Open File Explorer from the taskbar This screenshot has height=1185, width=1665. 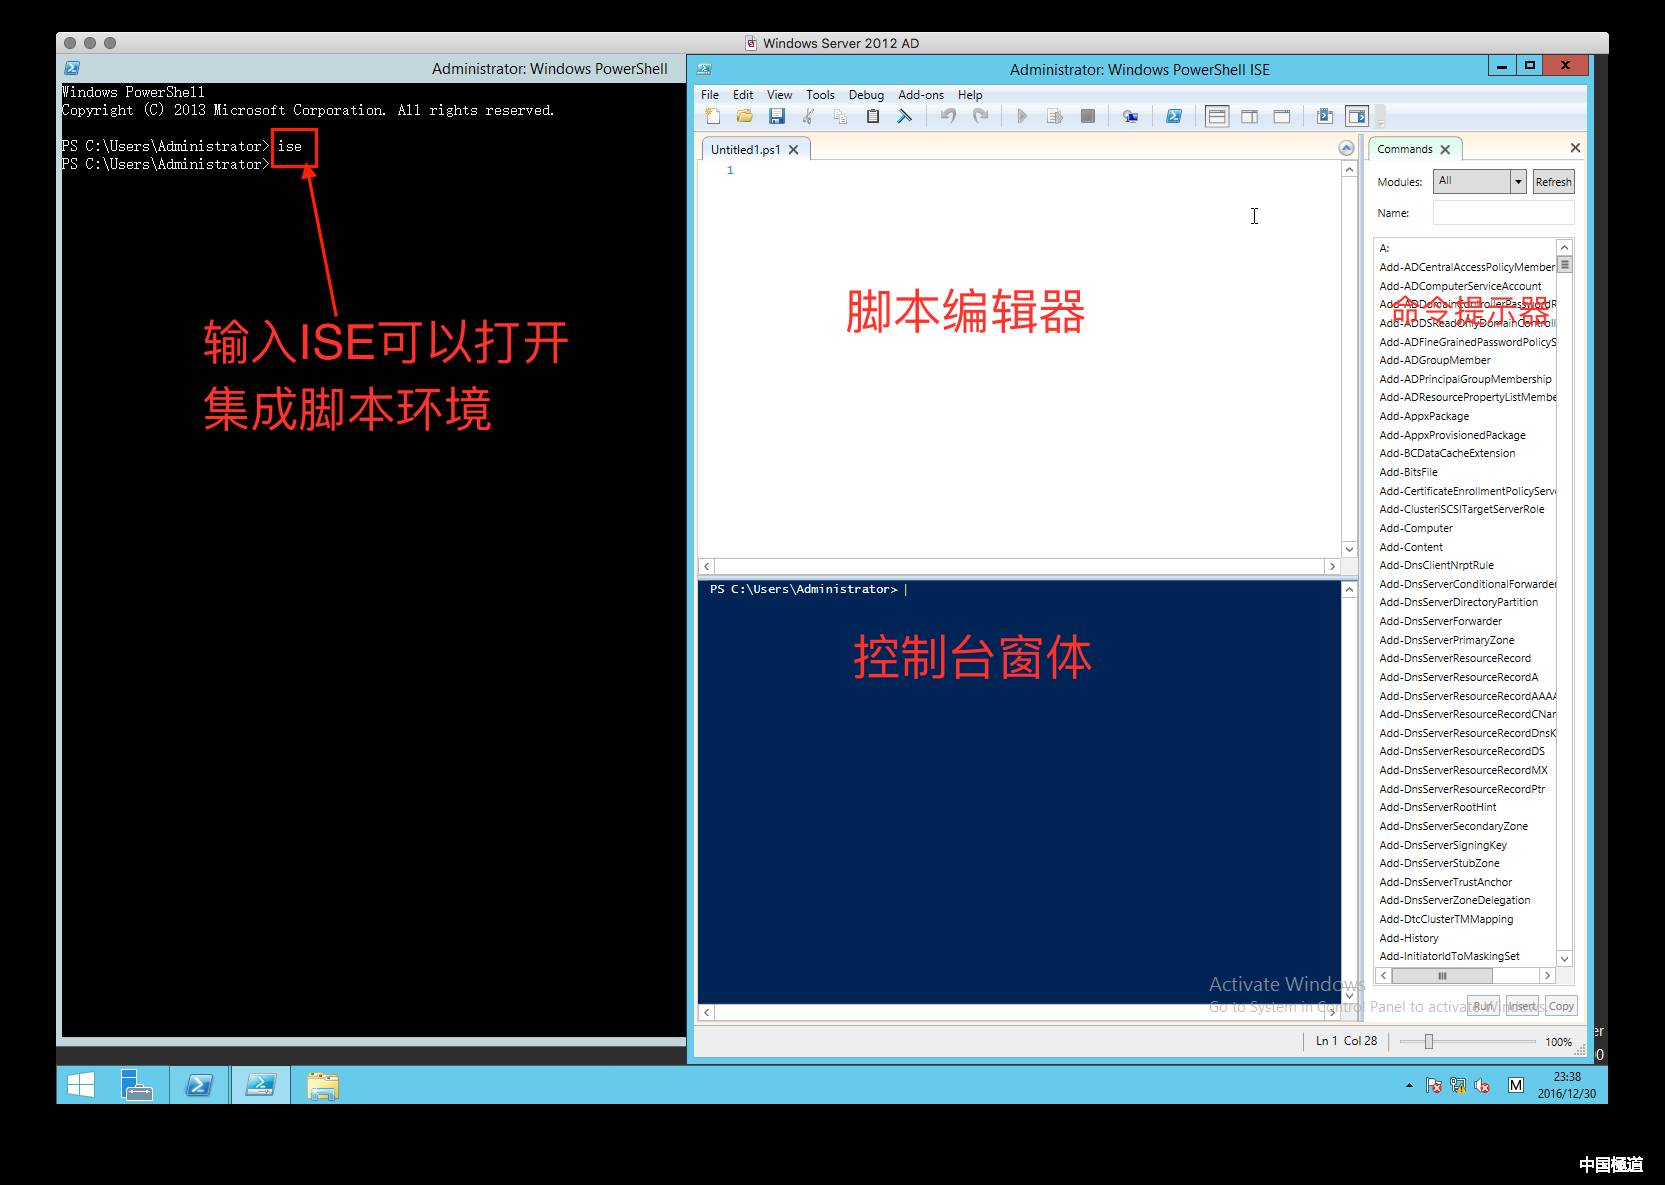tap(322, 1085)
